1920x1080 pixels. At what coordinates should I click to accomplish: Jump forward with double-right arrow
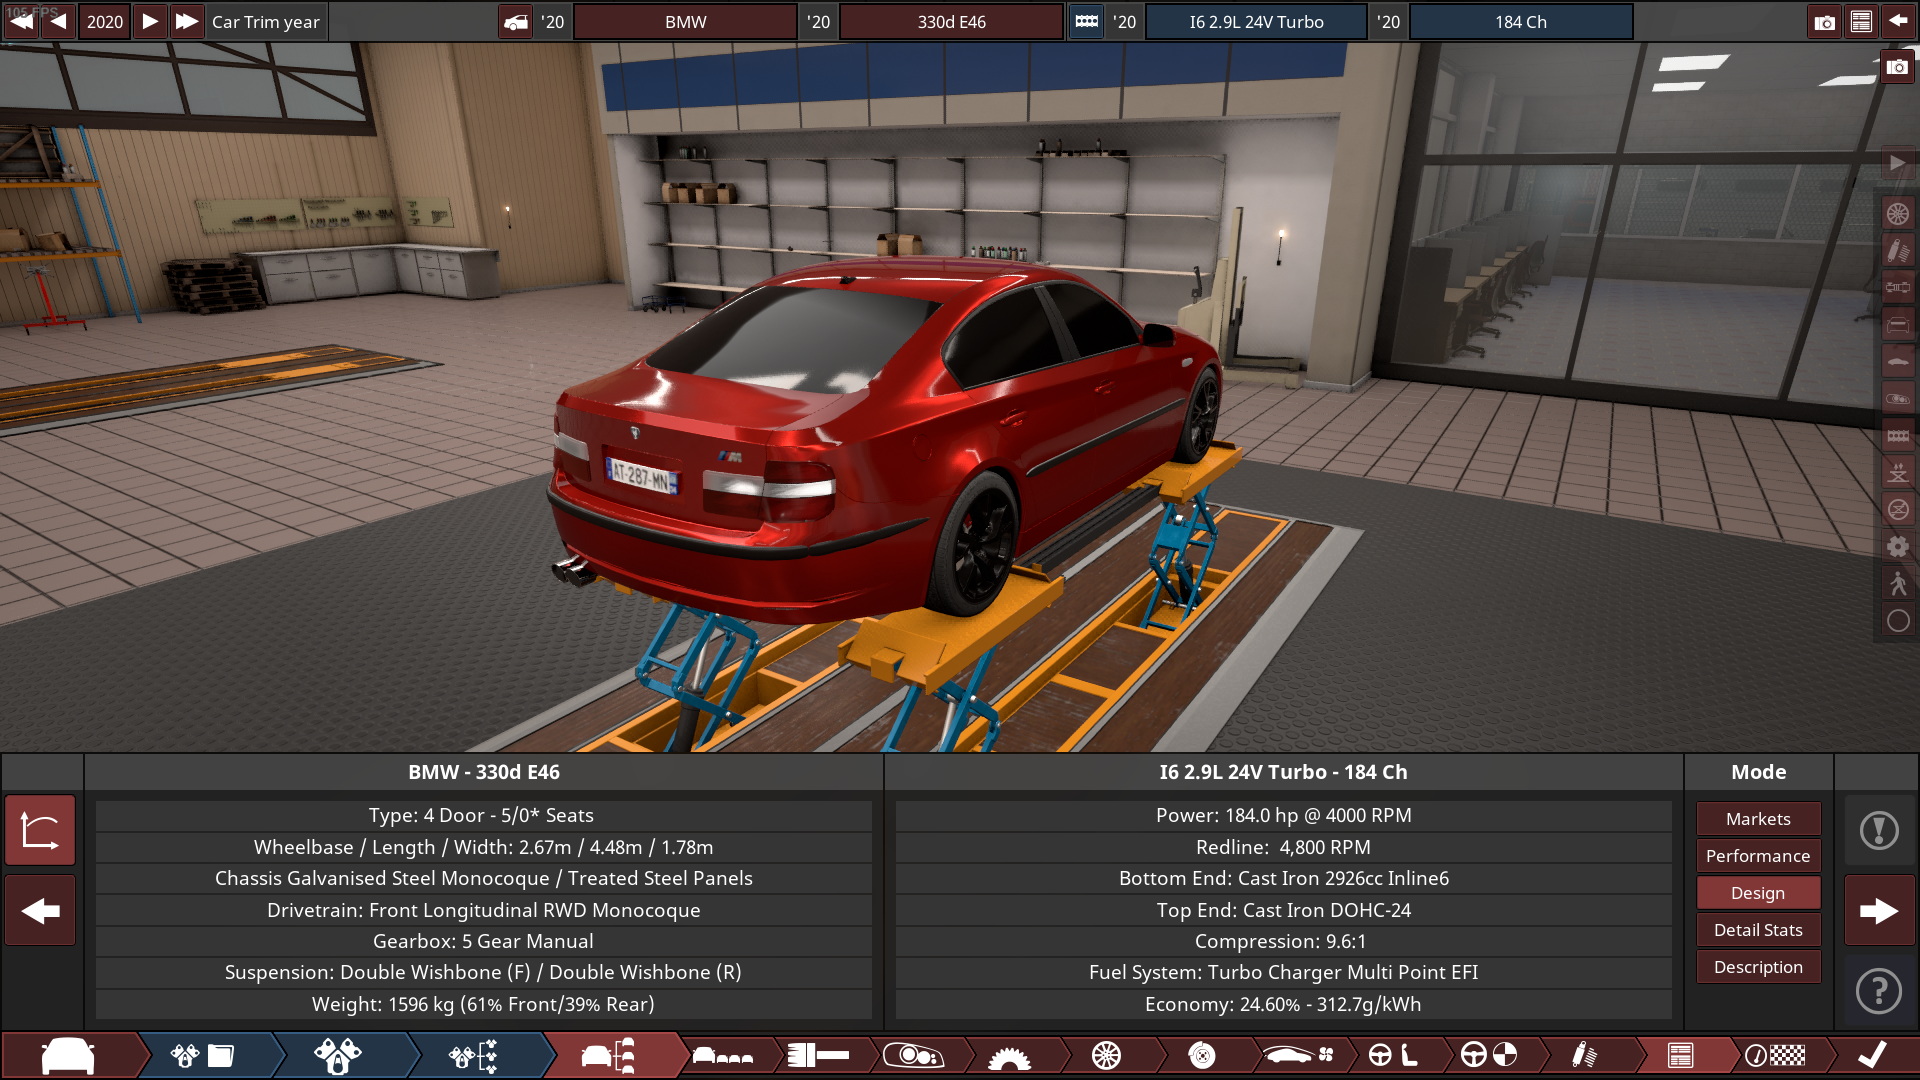click(186, 21)
